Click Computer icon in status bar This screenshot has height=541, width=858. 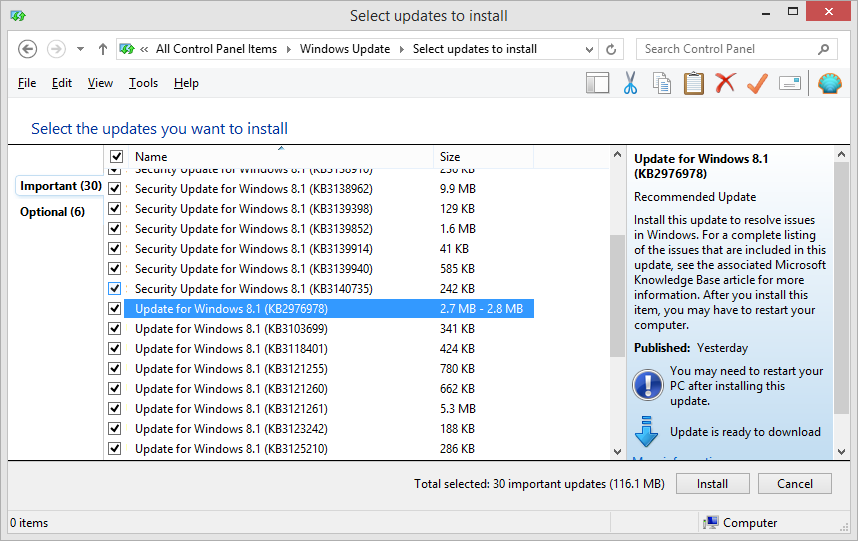coord(711,523)
